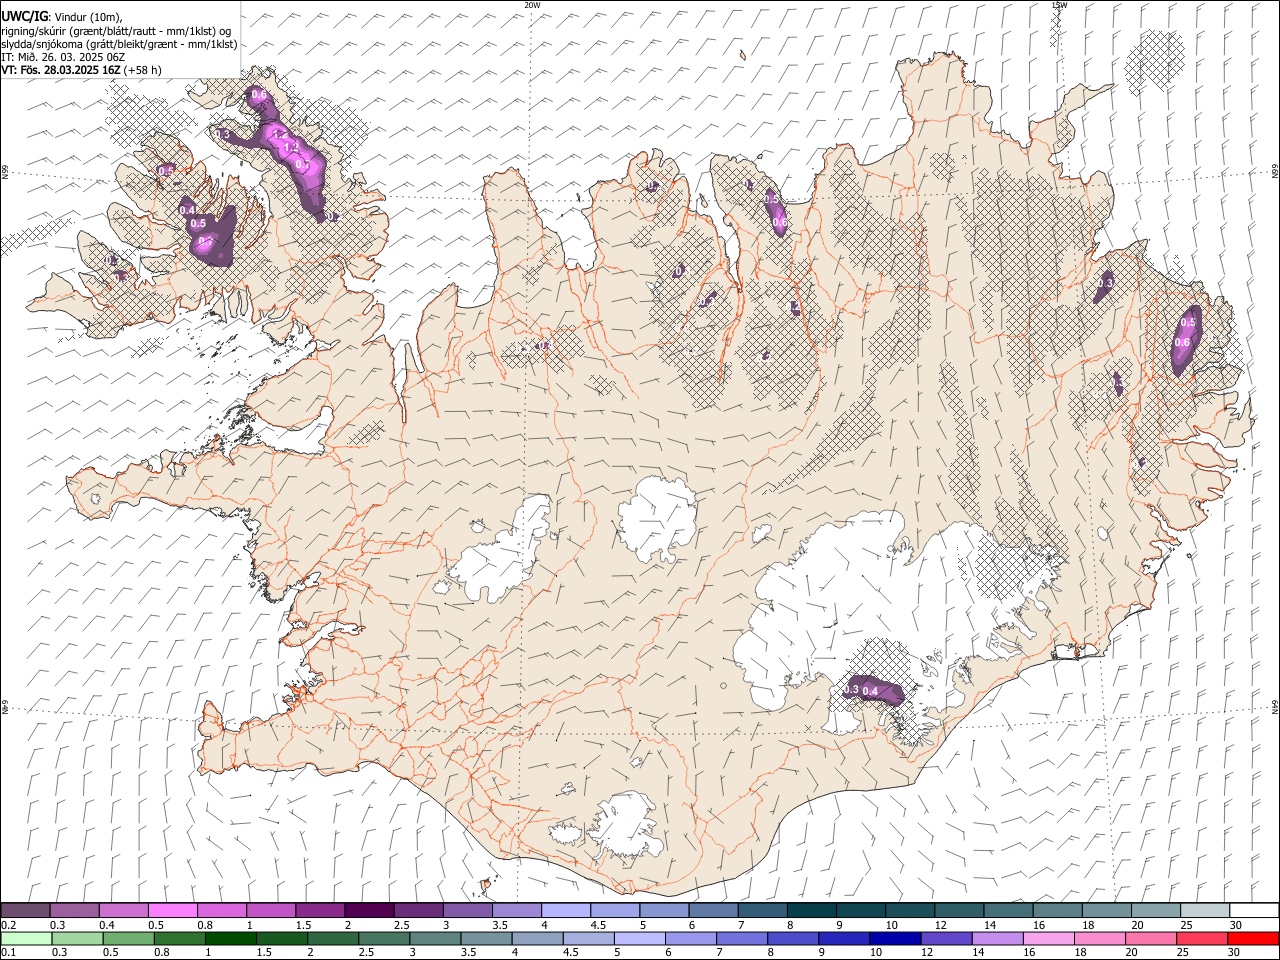Pick the palest green 0.1 swatch, lower legend row
Viewport: 1280px width, 960px height.
[x=26, y=938]
